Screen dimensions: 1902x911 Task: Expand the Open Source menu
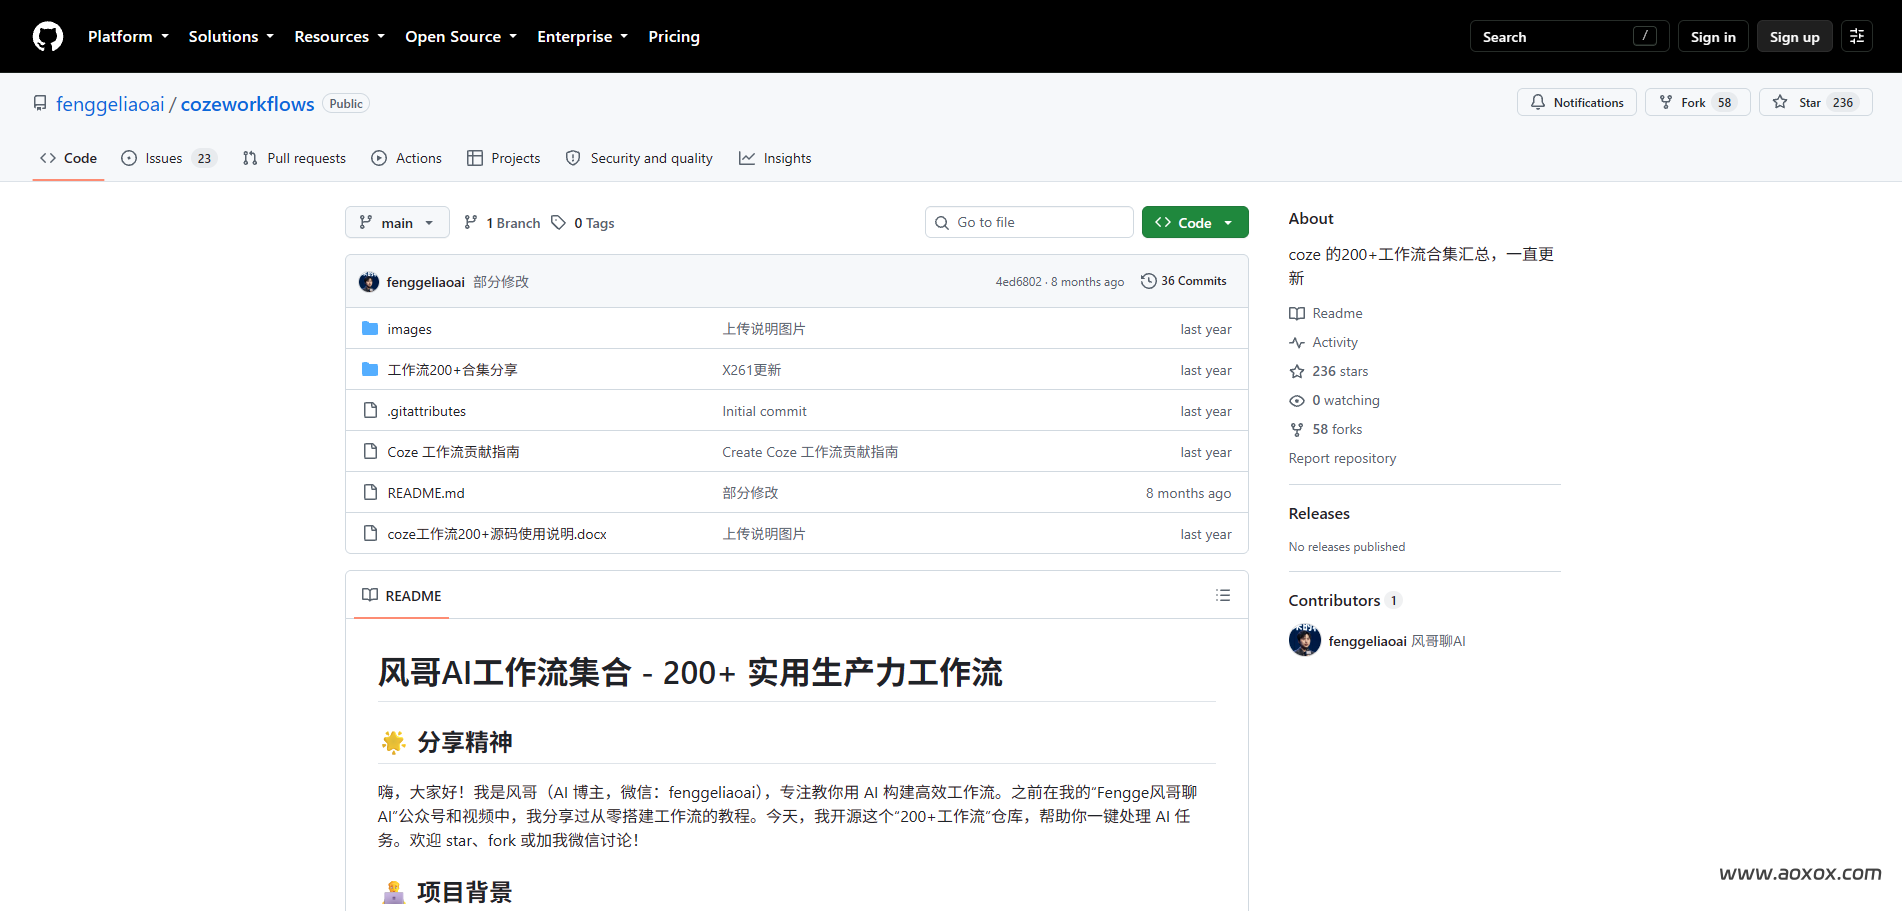point(461,36)
